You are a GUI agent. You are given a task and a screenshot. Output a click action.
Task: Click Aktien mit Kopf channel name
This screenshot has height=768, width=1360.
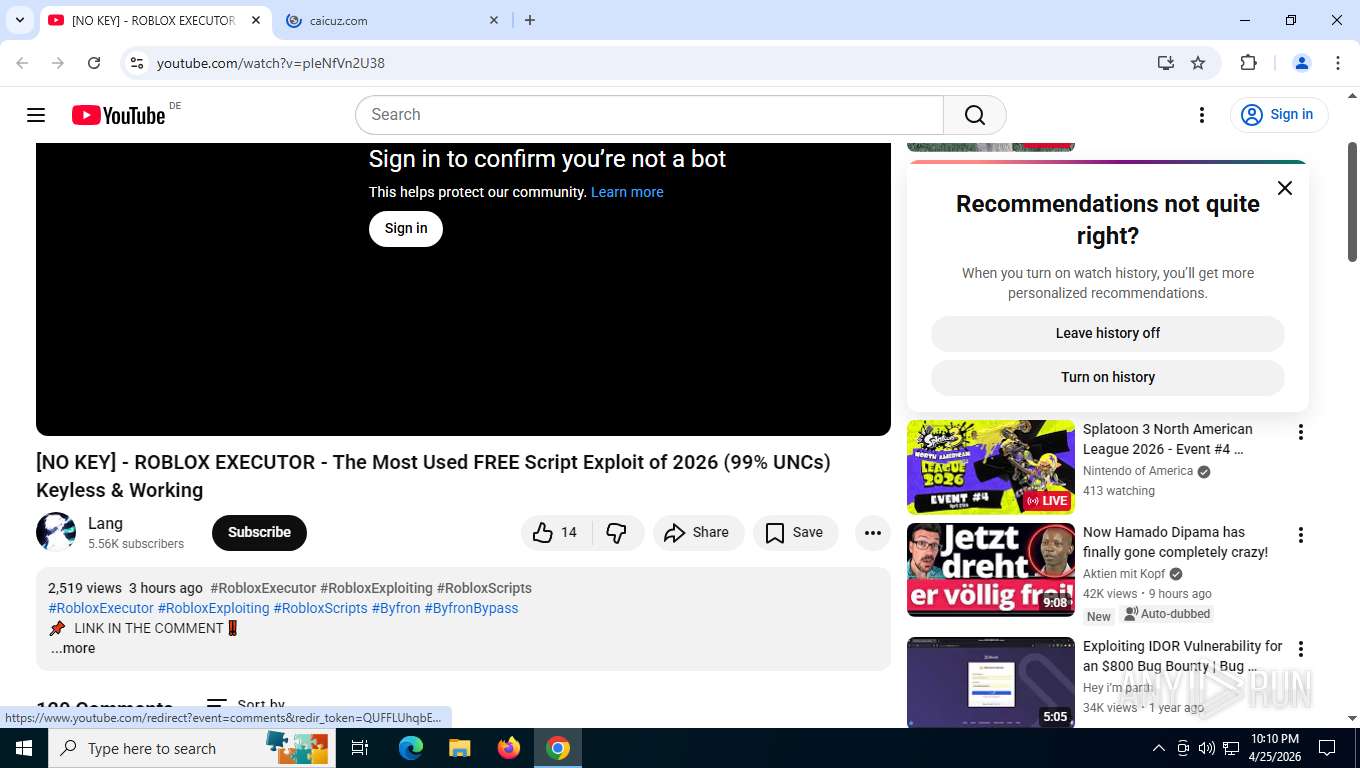[x=1124, y=575]
